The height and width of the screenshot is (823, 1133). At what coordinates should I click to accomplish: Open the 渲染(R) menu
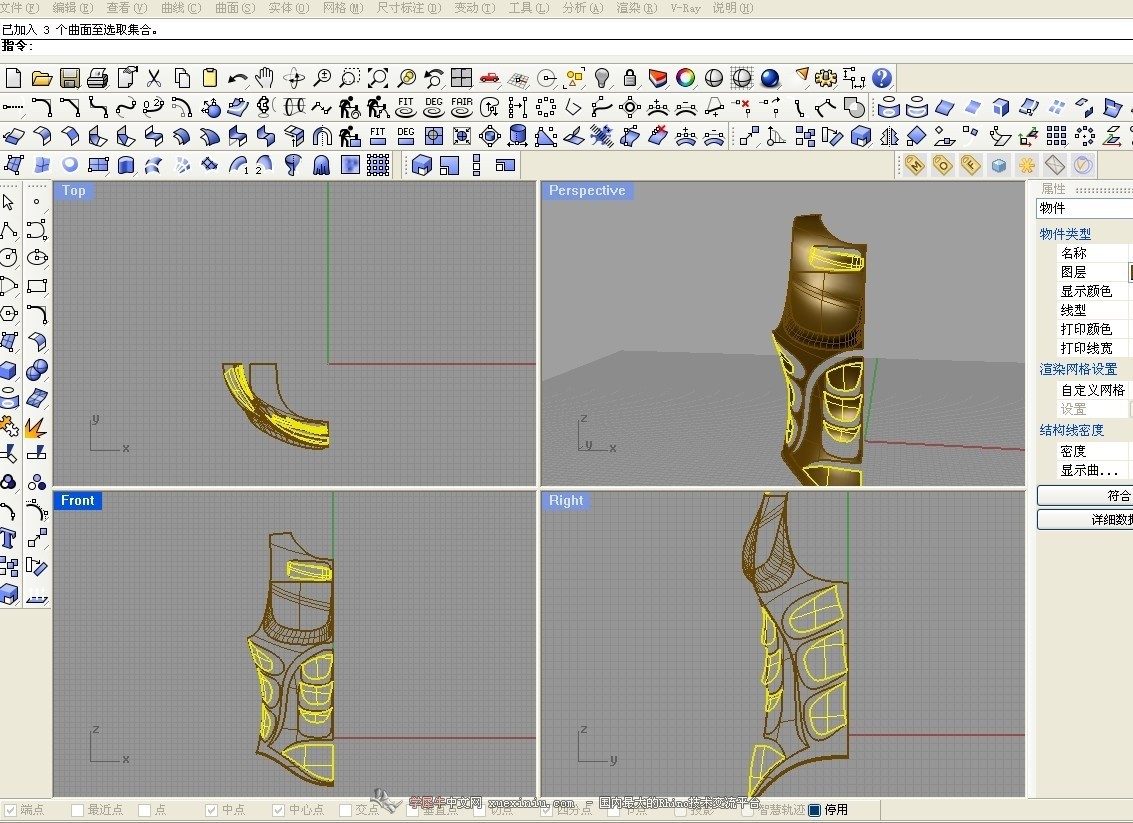pos(637,8)
